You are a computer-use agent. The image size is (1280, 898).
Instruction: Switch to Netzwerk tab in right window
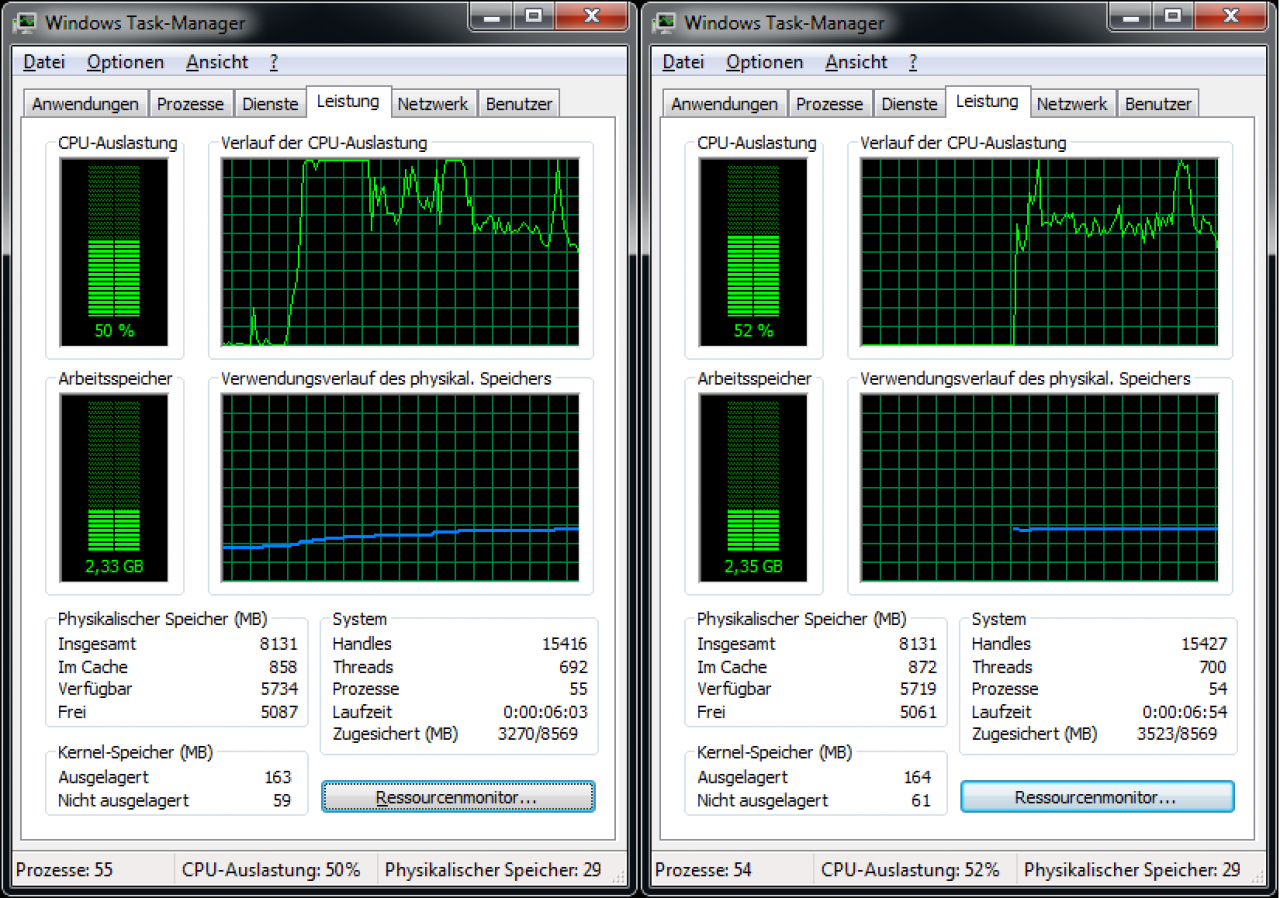(x=1072, y=104)
